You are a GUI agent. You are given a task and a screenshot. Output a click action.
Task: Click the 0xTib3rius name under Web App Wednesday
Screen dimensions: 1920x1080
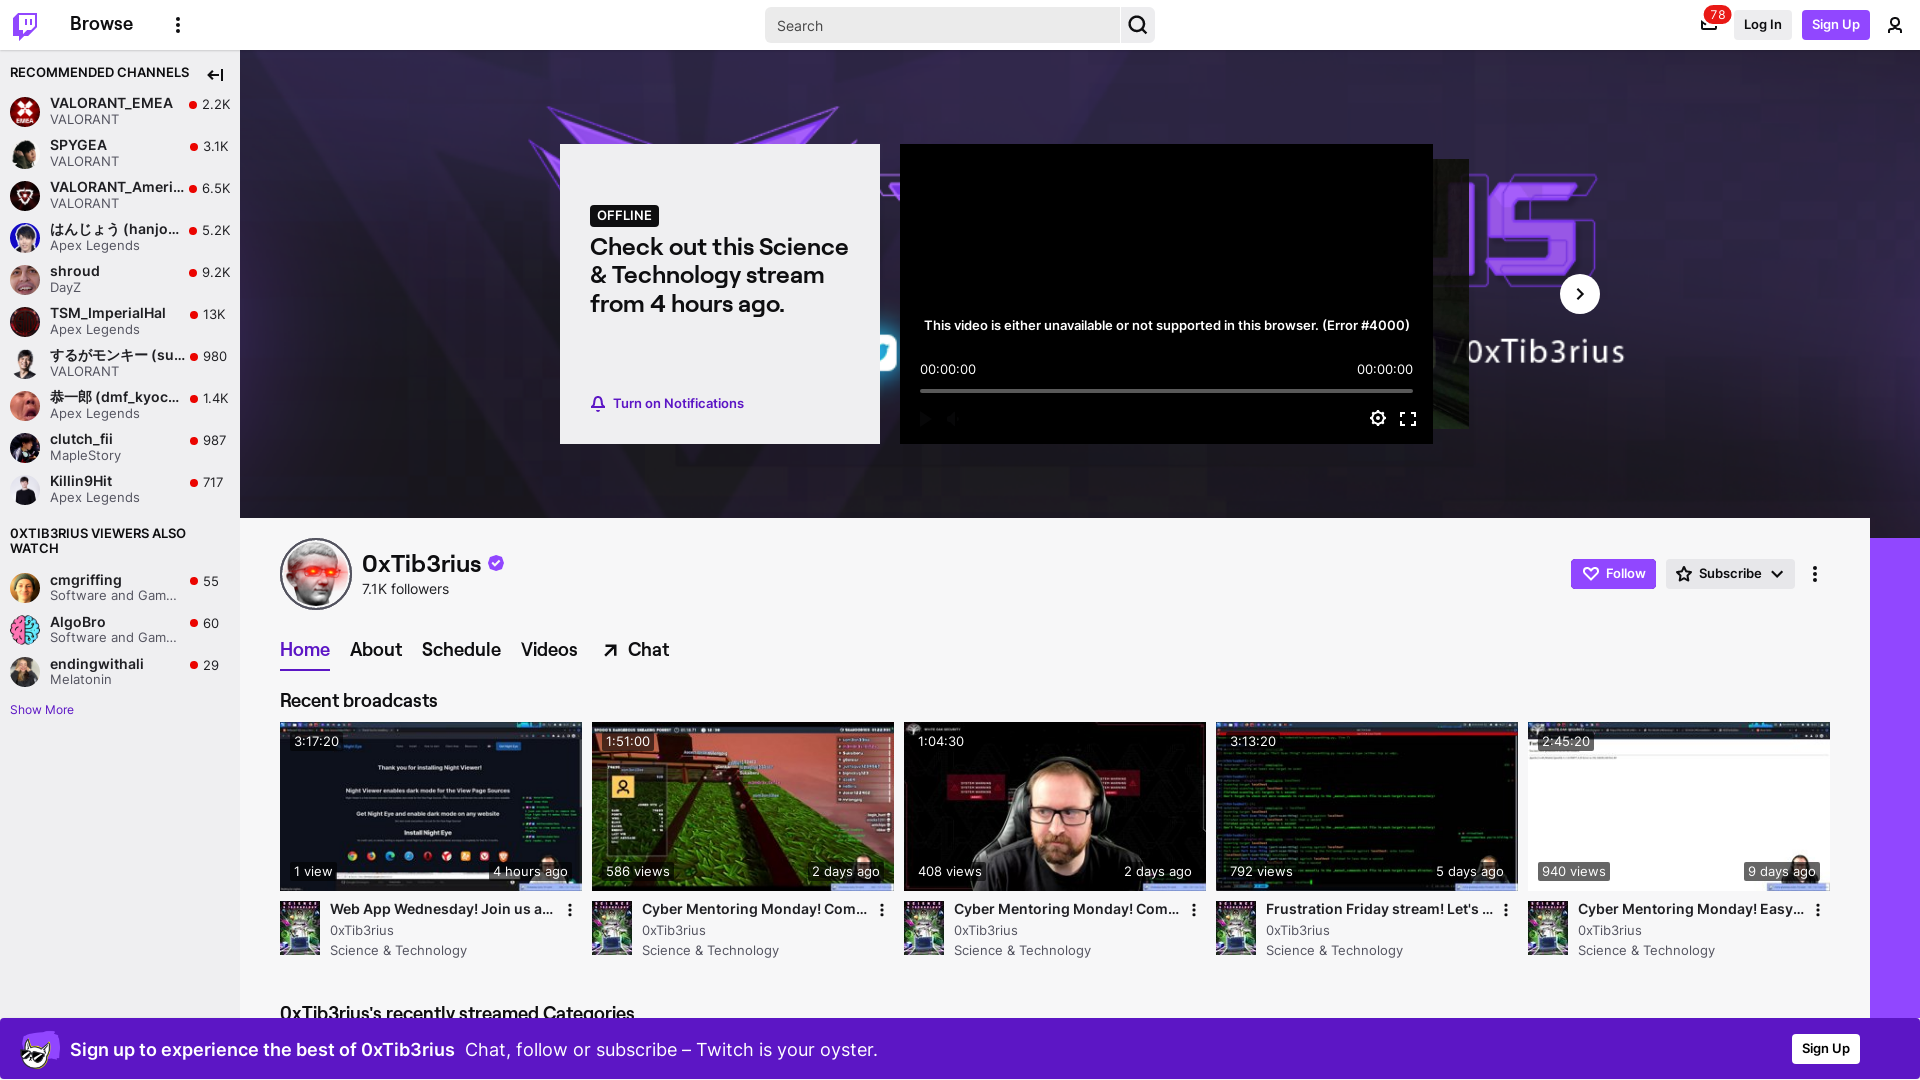click(362, 930)
